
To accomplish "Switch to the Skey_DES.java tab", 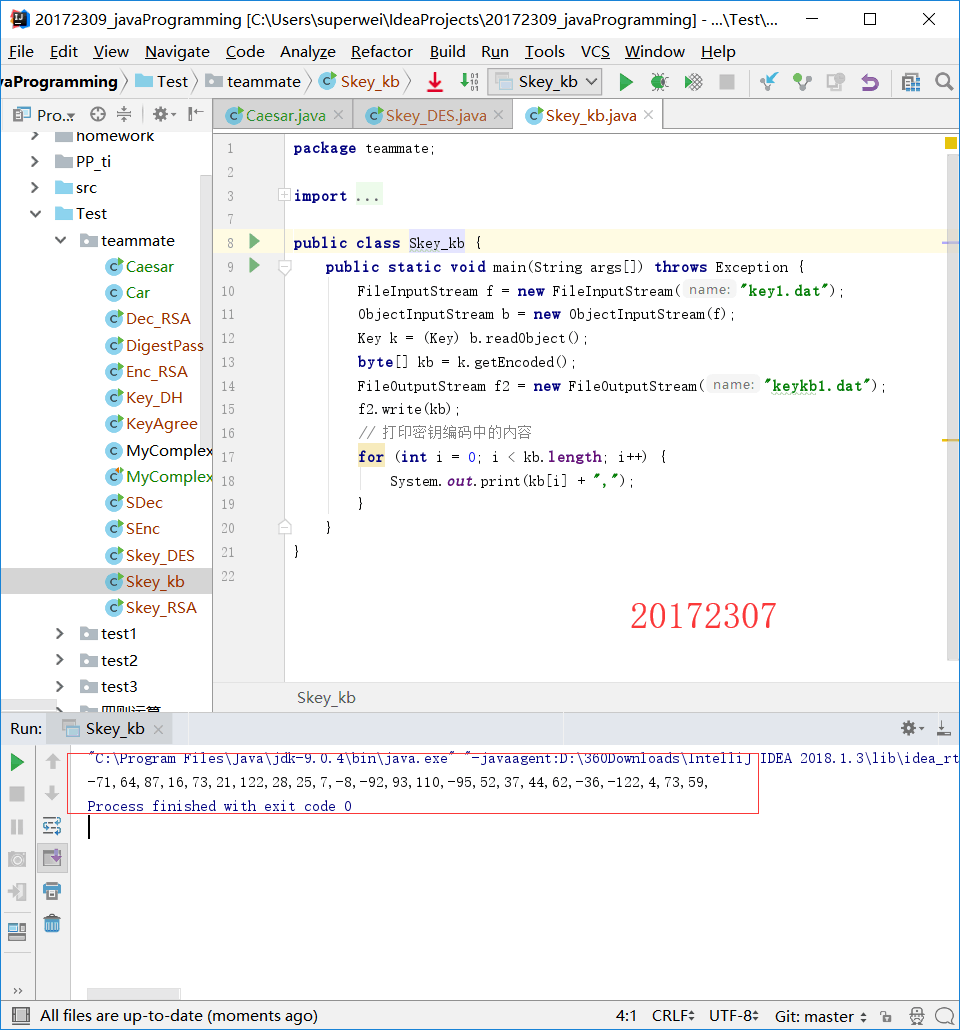I will [x=436, y=116].
